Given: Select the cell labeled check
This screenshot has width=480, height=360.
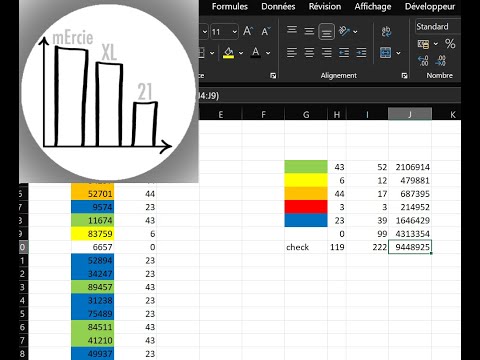Looking at the screenshot, I should tap(306, 247).
